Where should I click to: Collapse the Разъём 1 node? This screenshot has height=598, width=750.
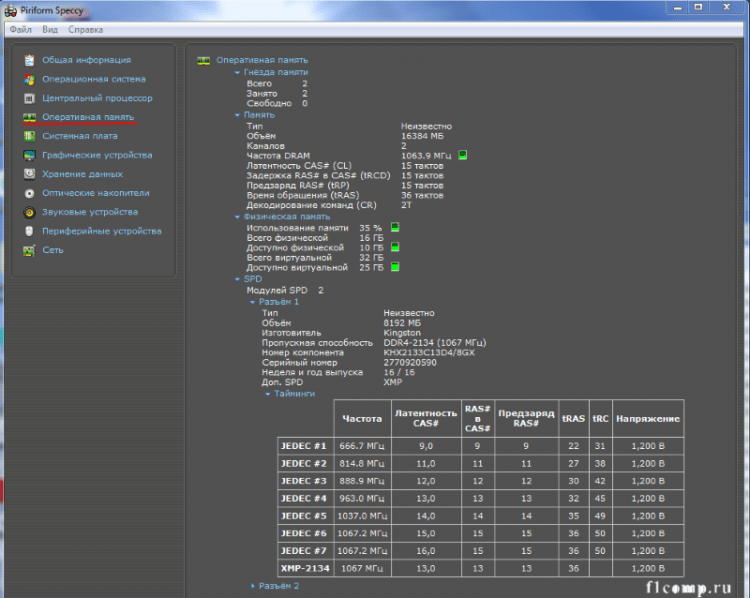[253, 302]
